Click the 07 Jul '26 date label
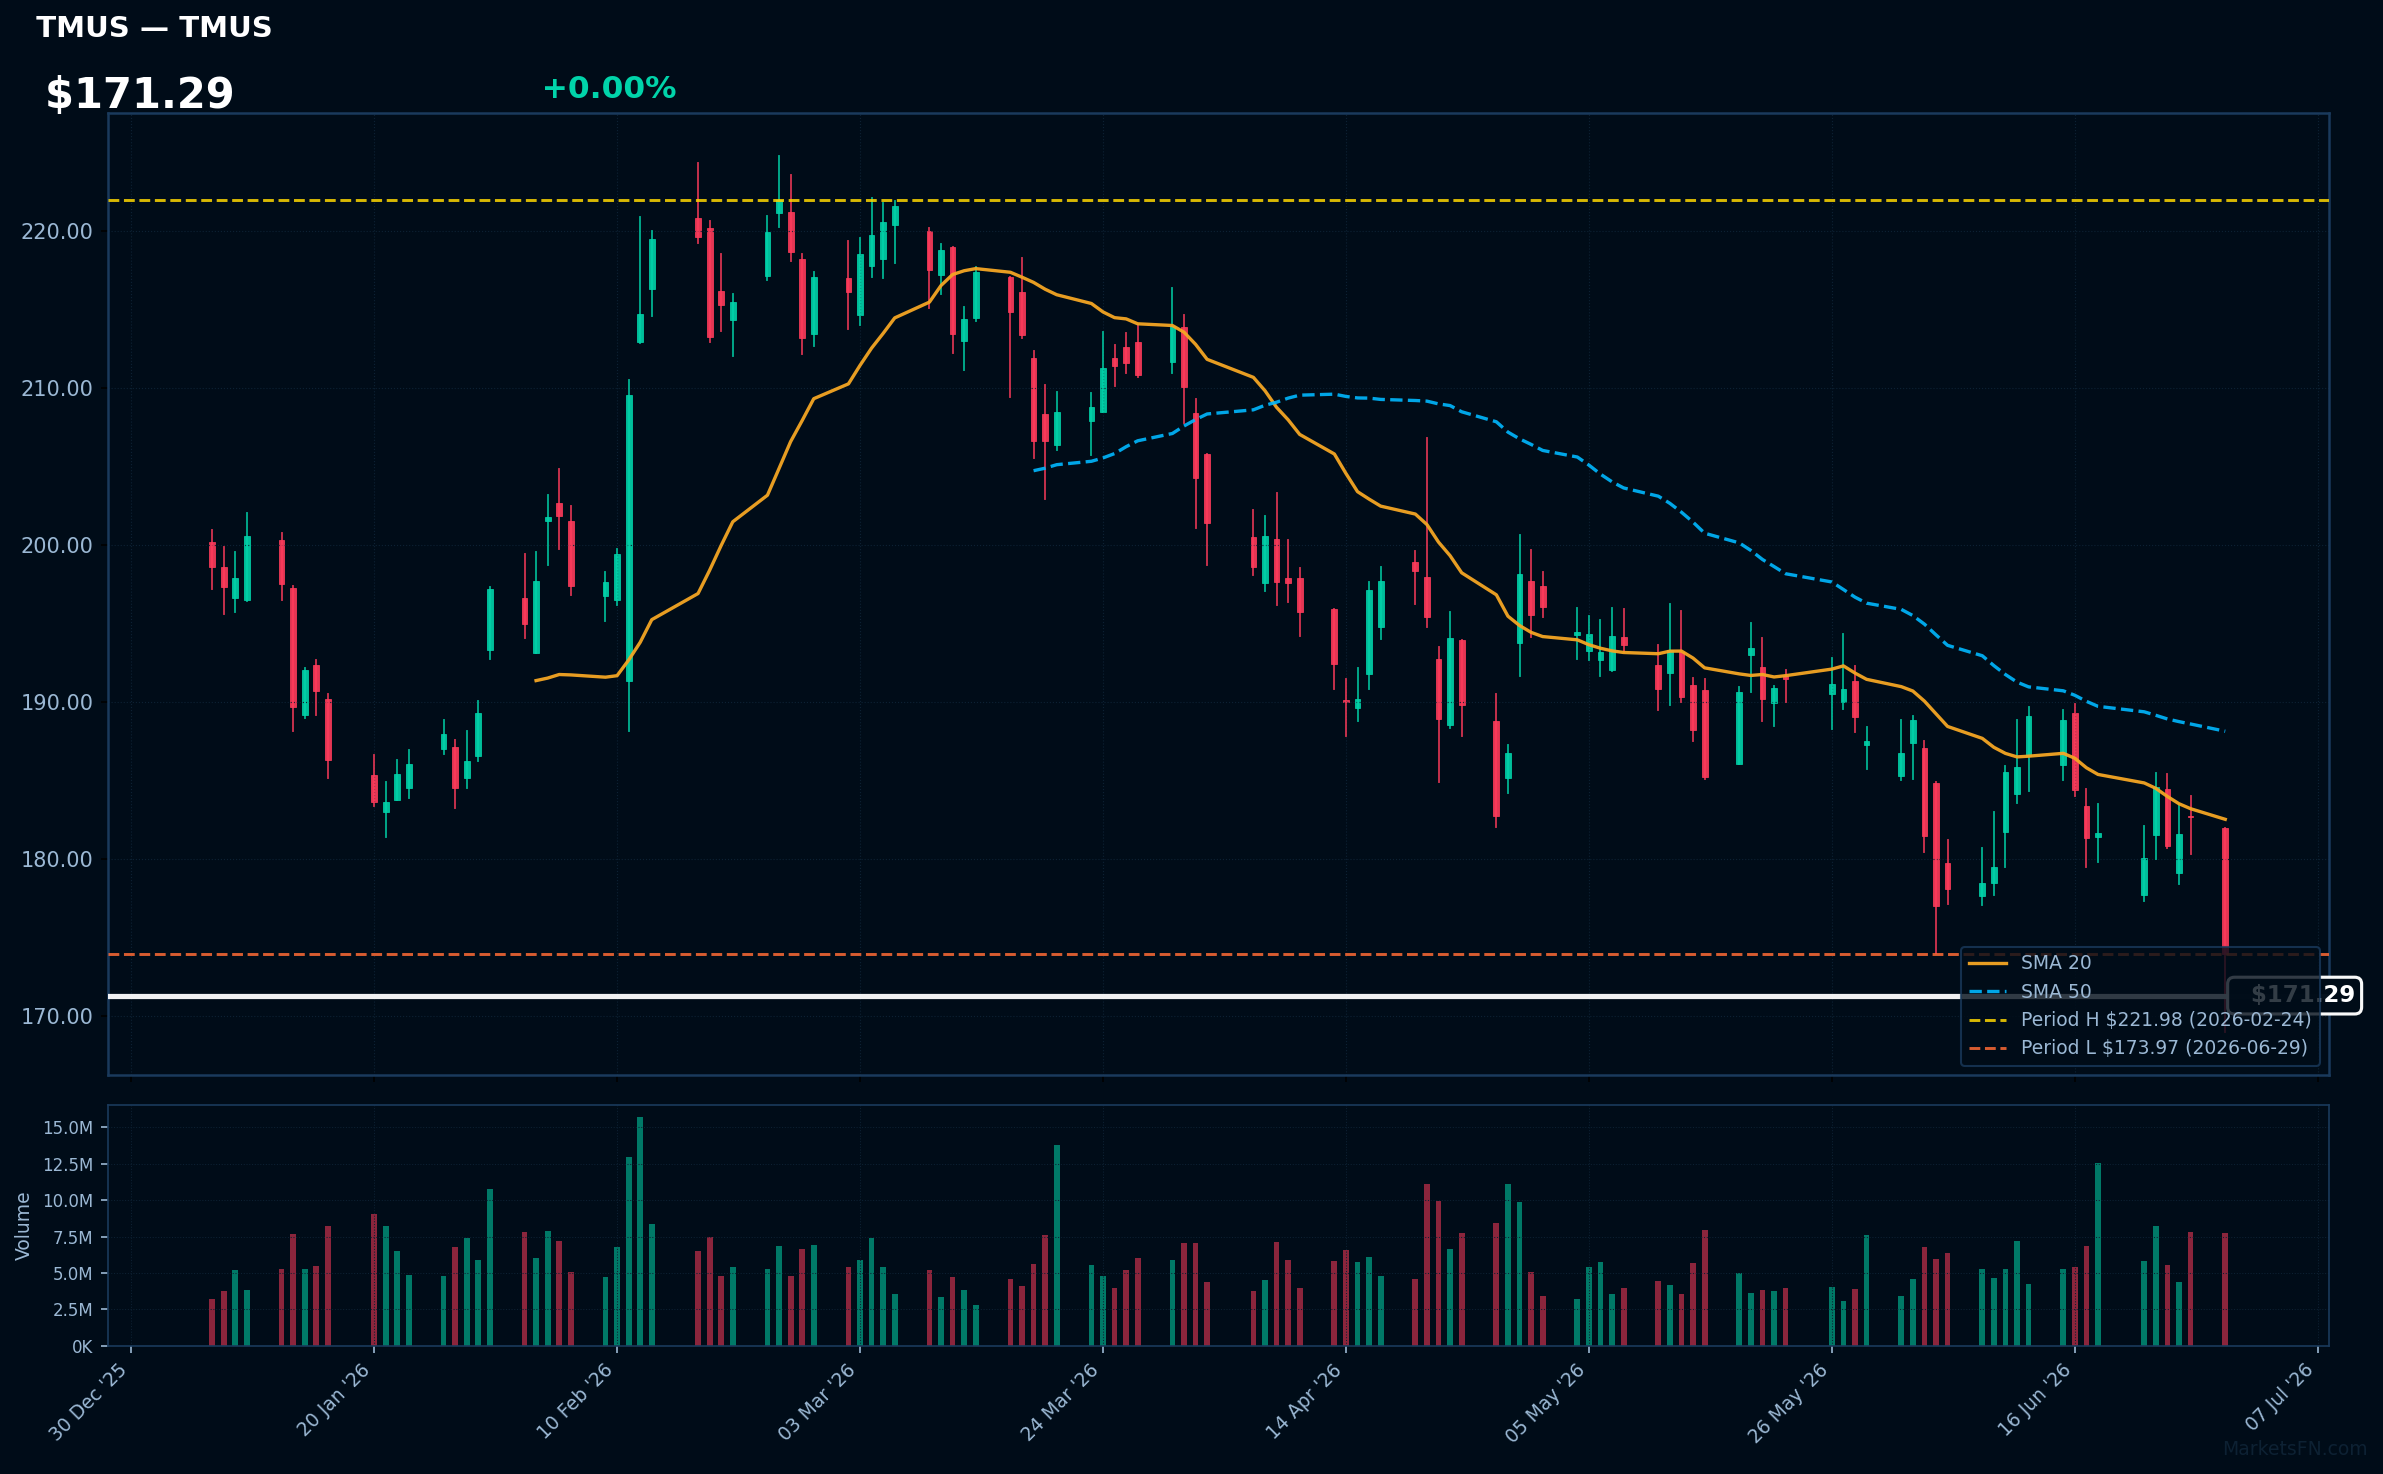The height and width of the screenshot is (1474, 2383). [2279, 1397]
